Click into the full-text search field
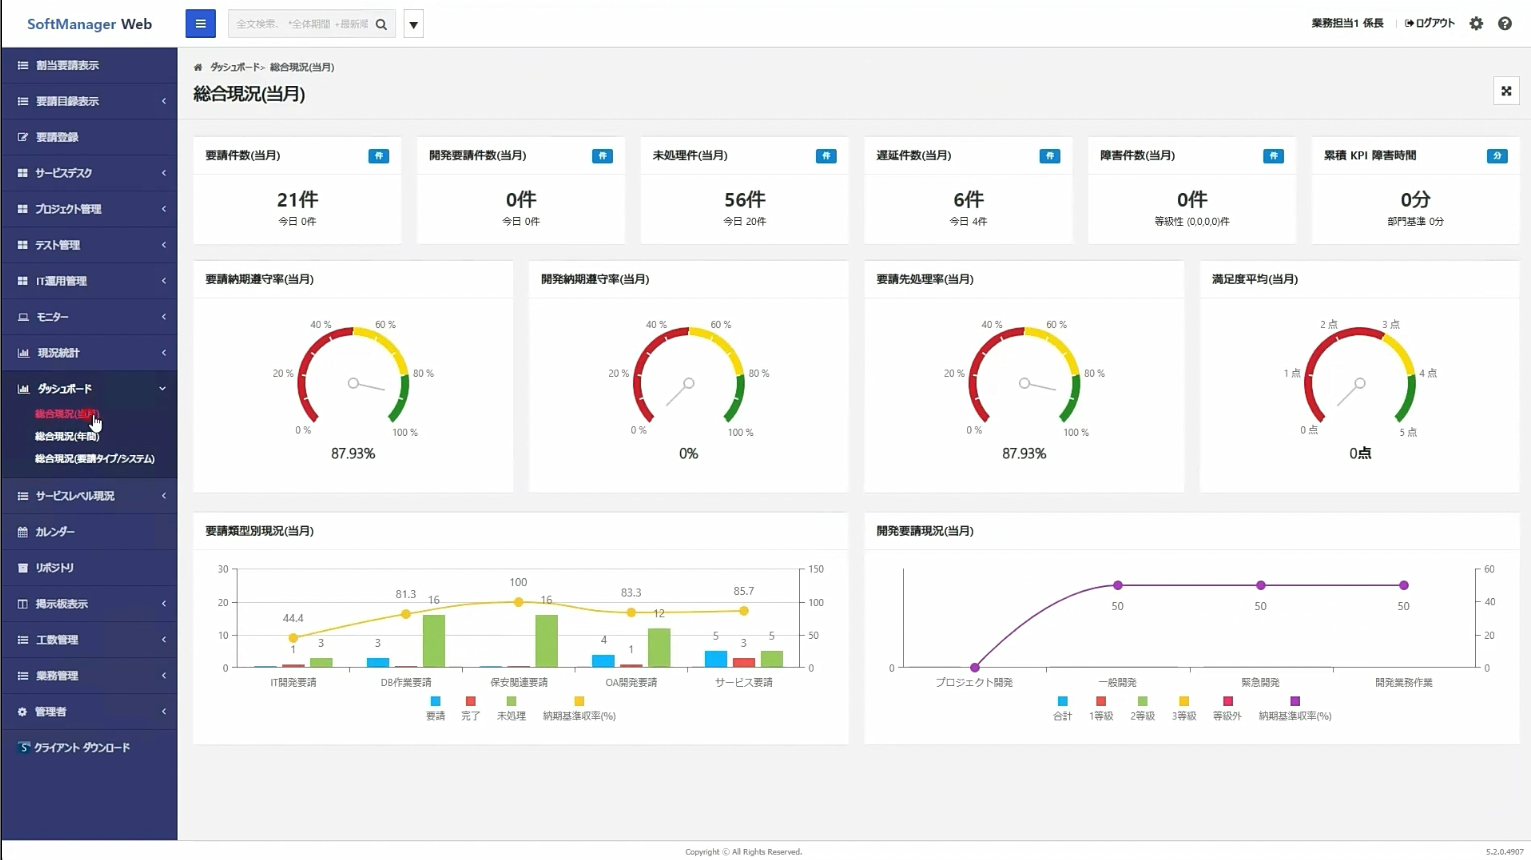 pos(301,24)
